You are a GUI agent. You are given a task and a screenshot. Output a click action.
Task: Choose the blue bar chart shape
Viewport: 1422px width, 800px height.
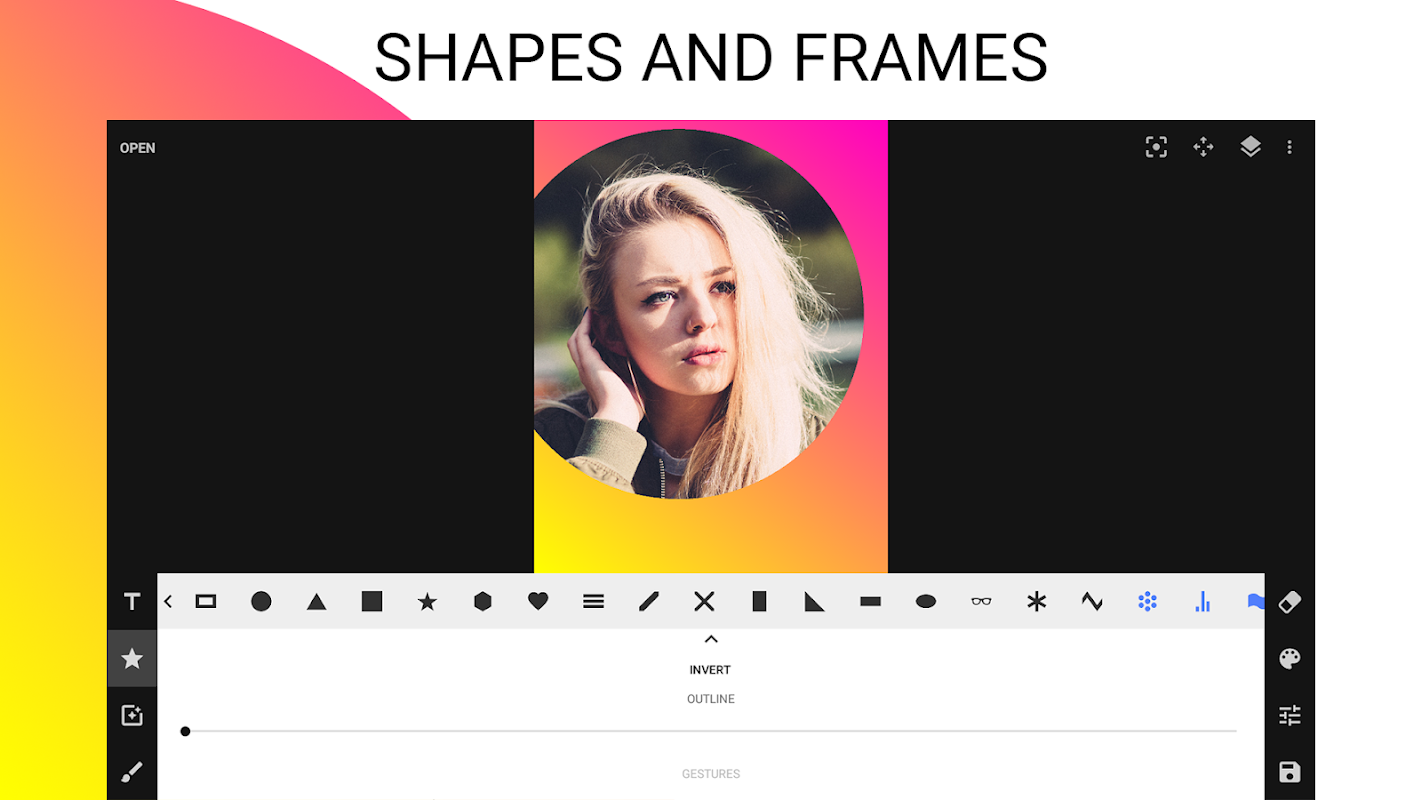(1203, 601)
